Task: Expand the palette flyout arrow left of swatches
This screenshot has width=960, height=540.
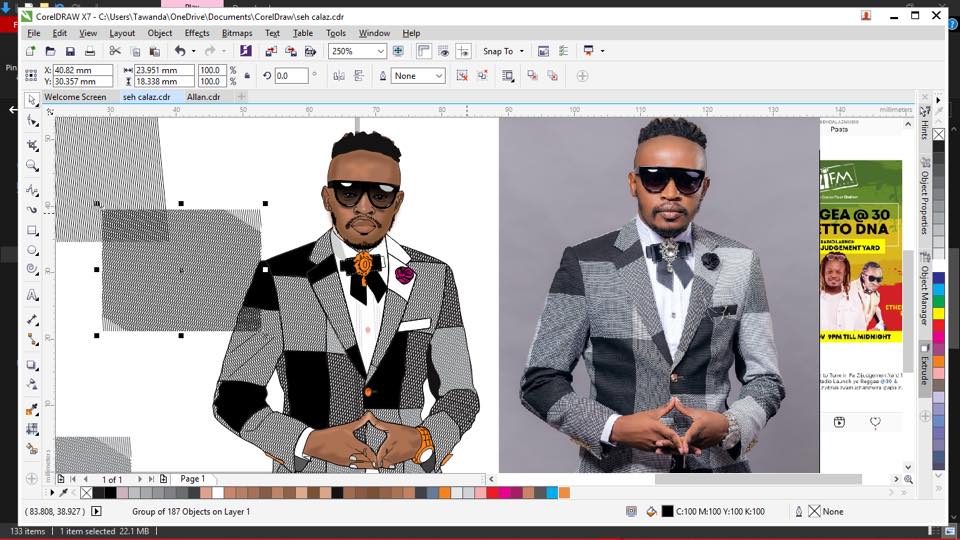Action: pos(52,493)
